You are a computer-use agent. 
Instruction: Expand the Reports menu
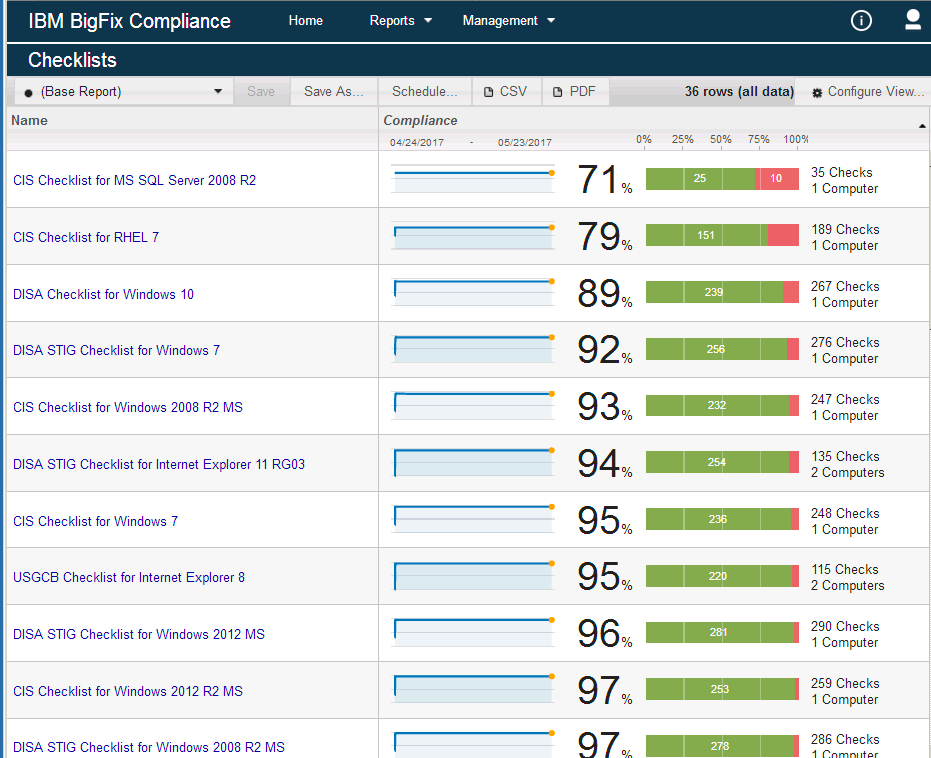pyautogui.click(x=400, y=21)
